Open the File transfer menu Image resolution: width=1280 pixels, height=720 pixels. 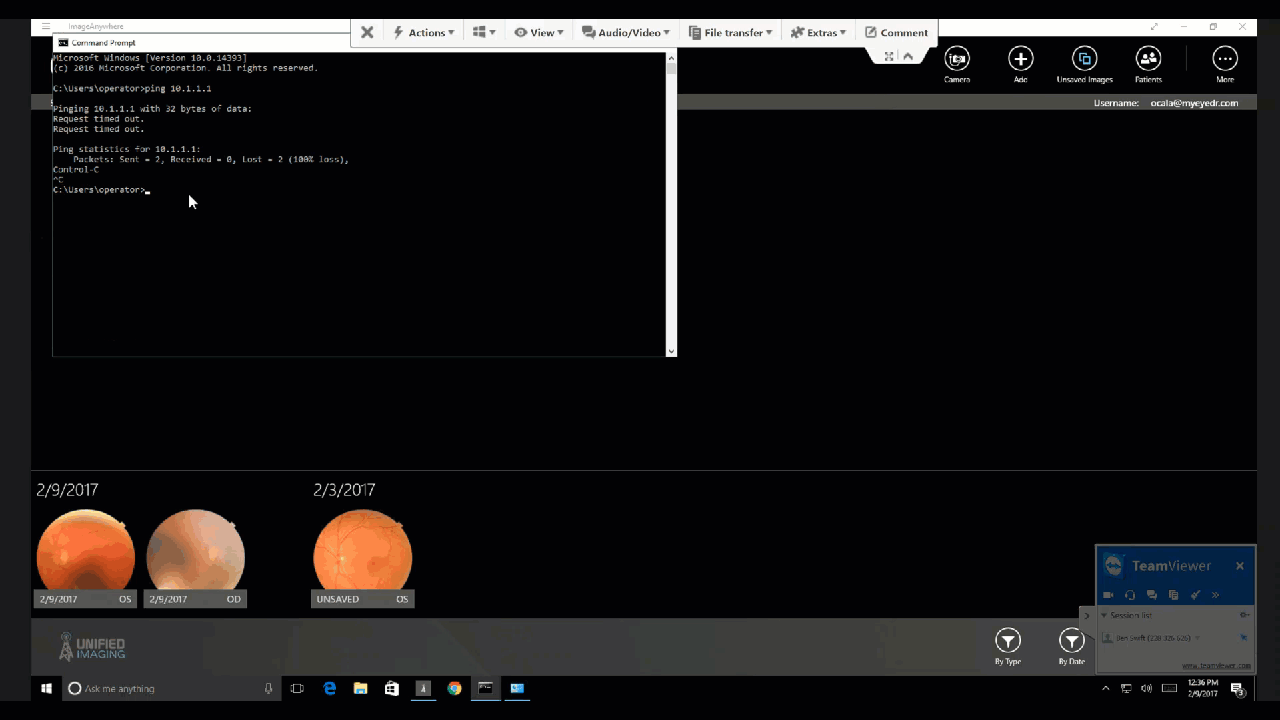(x=731, y=32)
